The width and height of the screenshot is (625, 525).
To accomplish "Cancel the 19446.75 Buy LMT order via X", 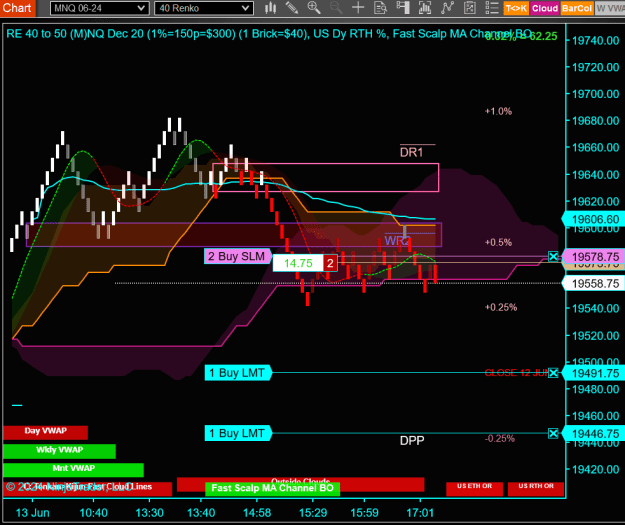I will 553,433.
